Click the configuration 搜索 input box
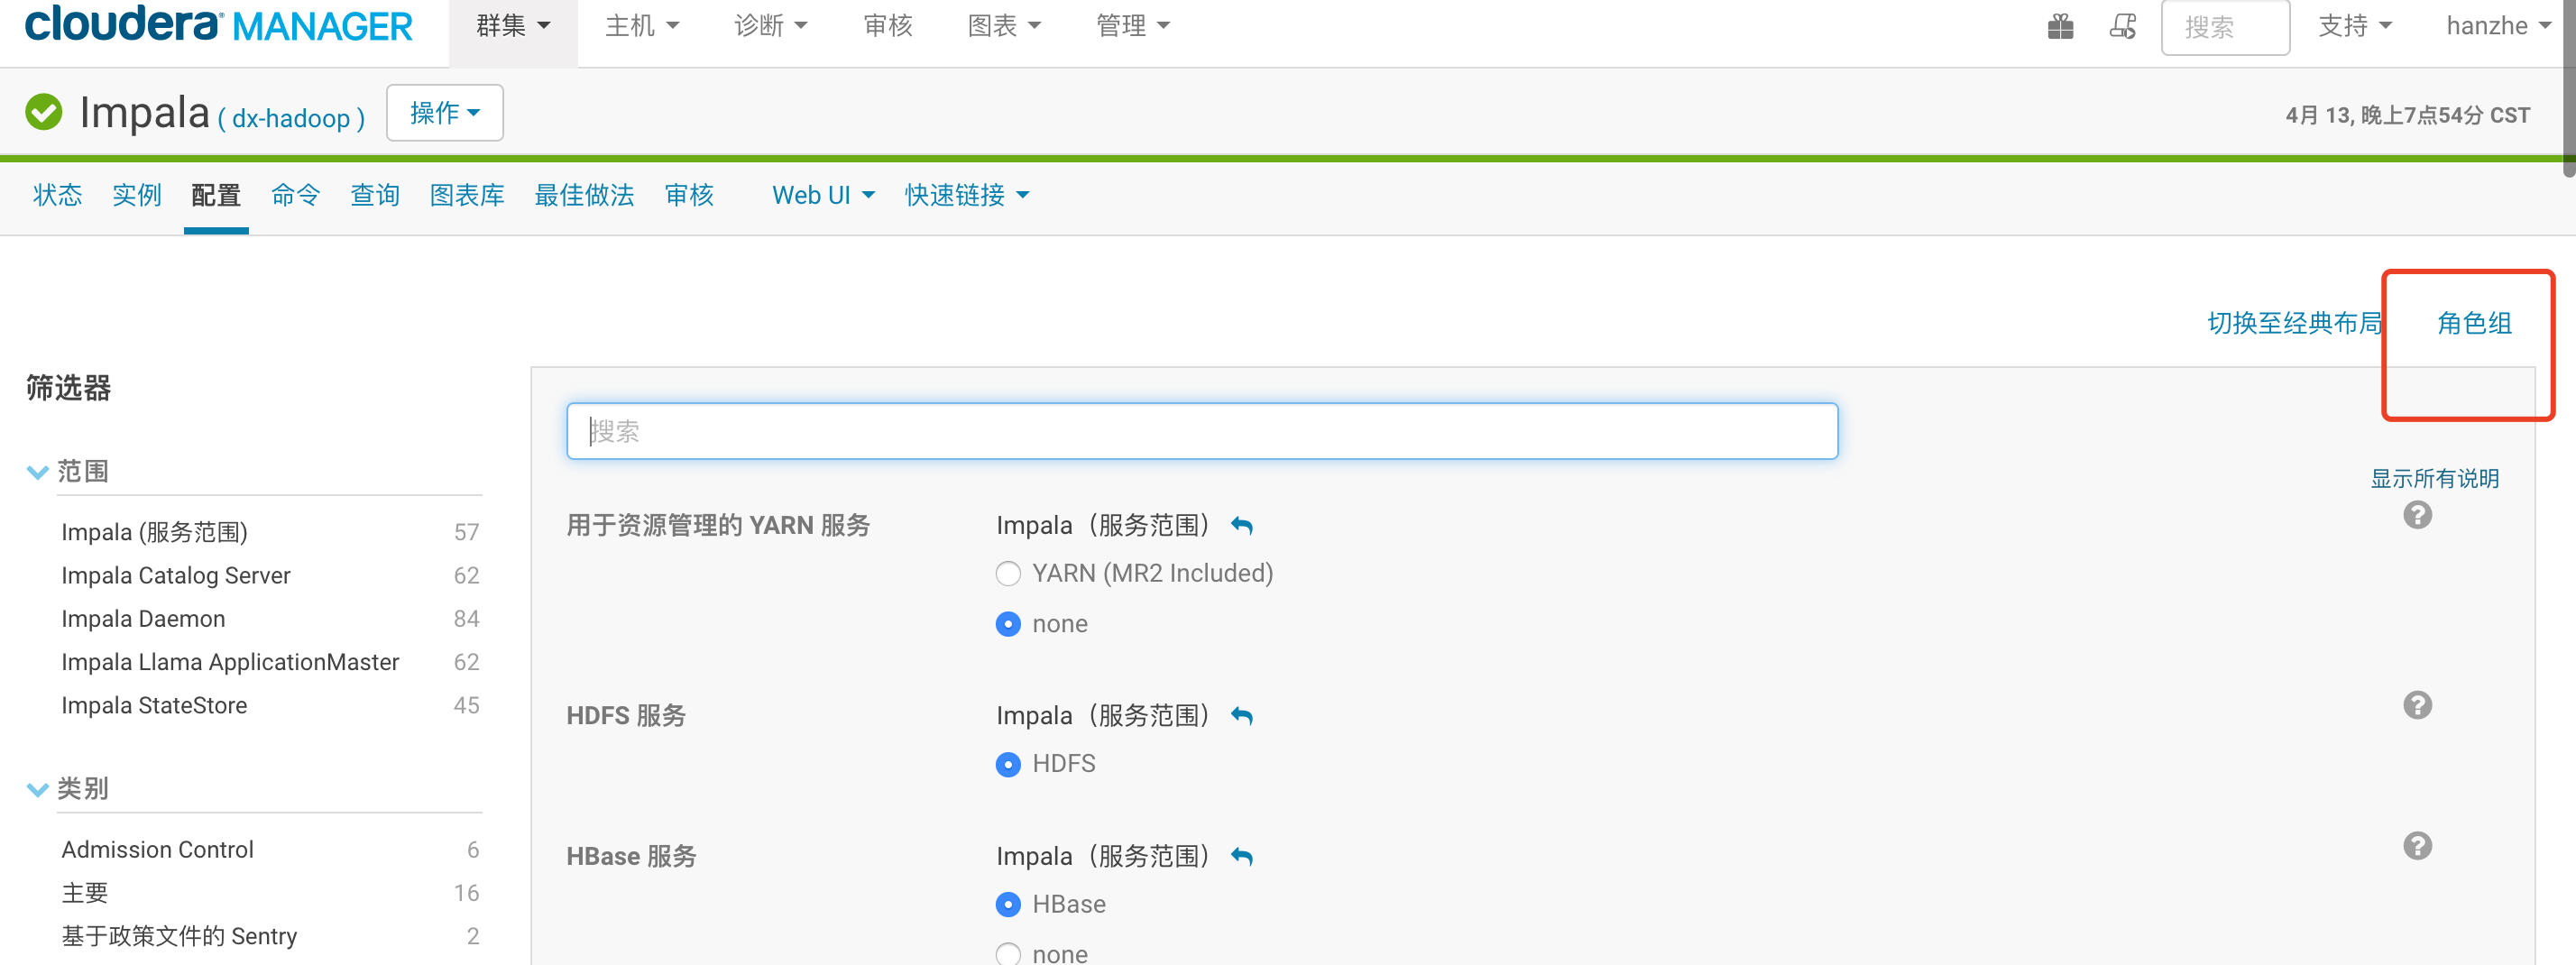This screenshot has width=2576, height=965. click(x=1202, y=431)
